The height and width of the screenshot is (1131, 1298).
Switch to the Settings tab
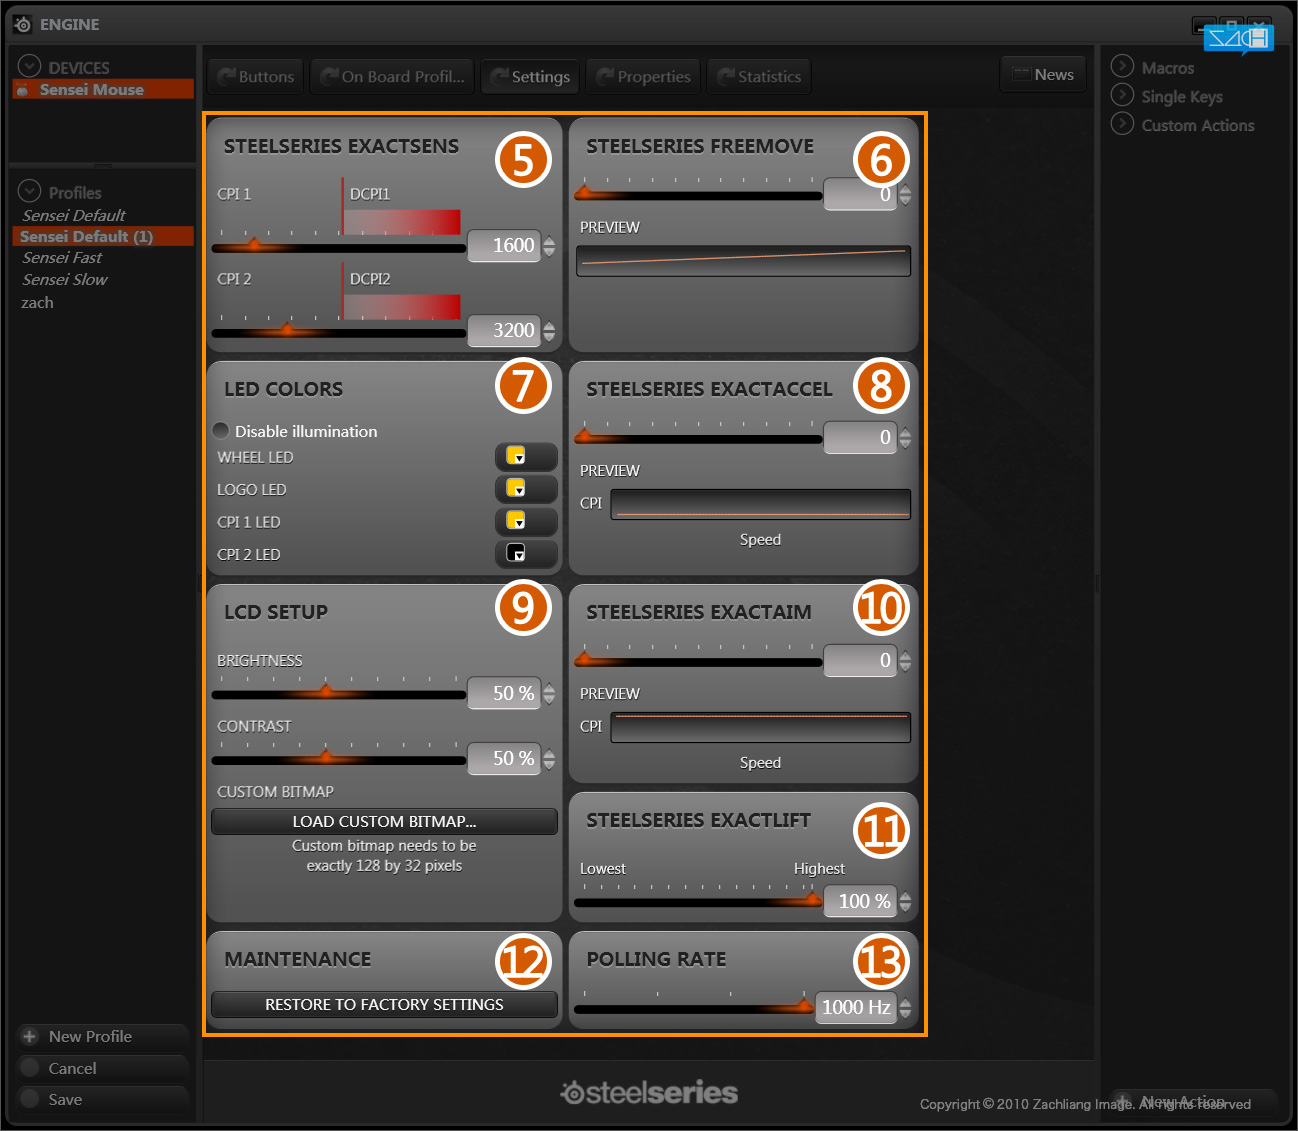tap(530, 76)
